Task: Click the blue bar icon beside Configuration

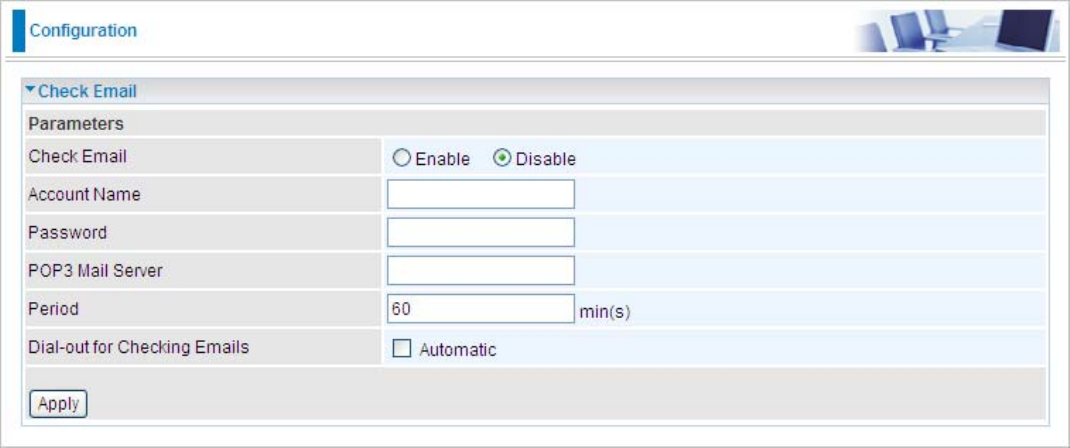Action: pyautogui.click(x=18, y=31)
